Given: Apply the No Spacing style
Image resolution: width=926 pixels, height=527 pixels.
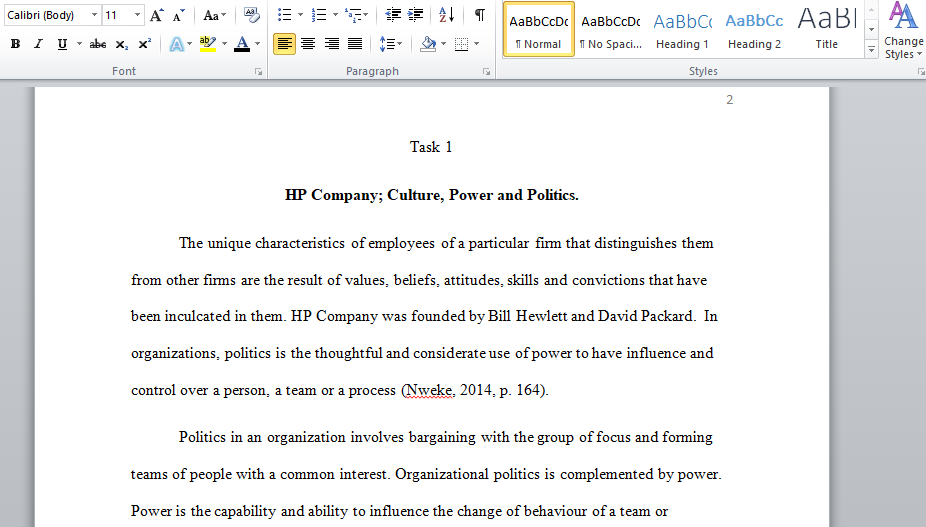Looking at the screenshot, I should coord(611,30).
